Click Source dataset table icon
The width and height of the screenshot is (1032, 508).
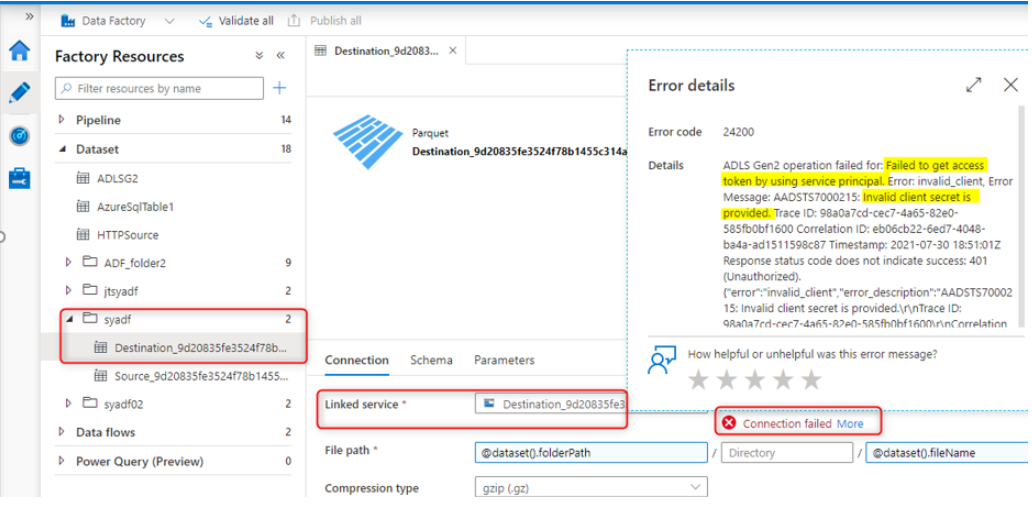pyautogui.click(x=101, y=376)
